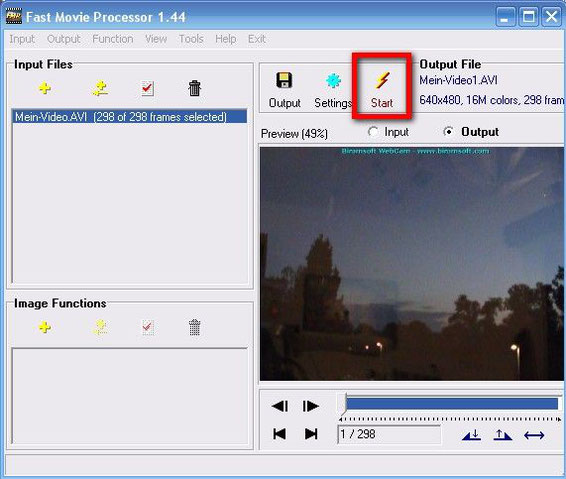Open the Tools menu
Viewport: 566px width, 479px height.
pos(191,39)
